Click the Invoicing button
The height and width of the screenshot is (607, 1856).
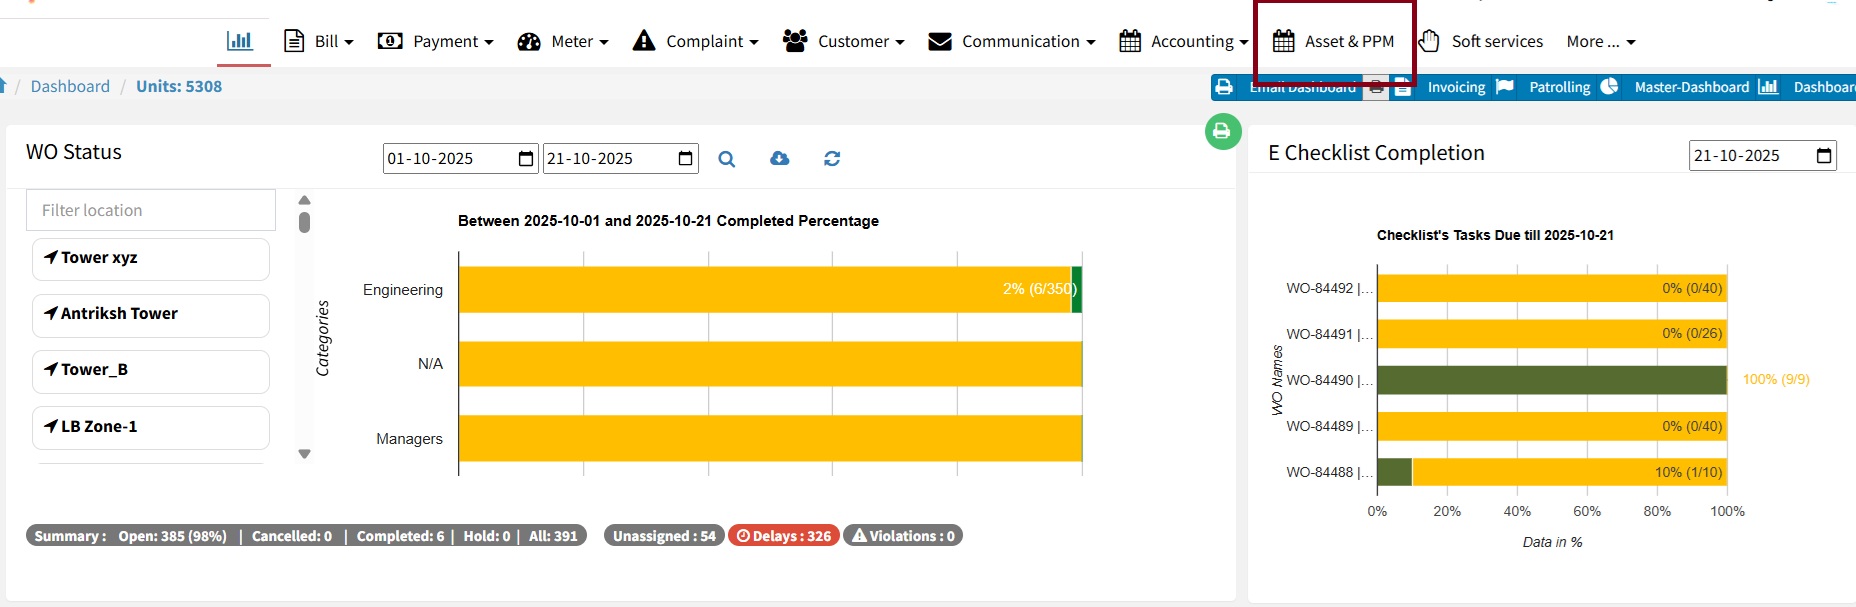[x=1456, y=87]
